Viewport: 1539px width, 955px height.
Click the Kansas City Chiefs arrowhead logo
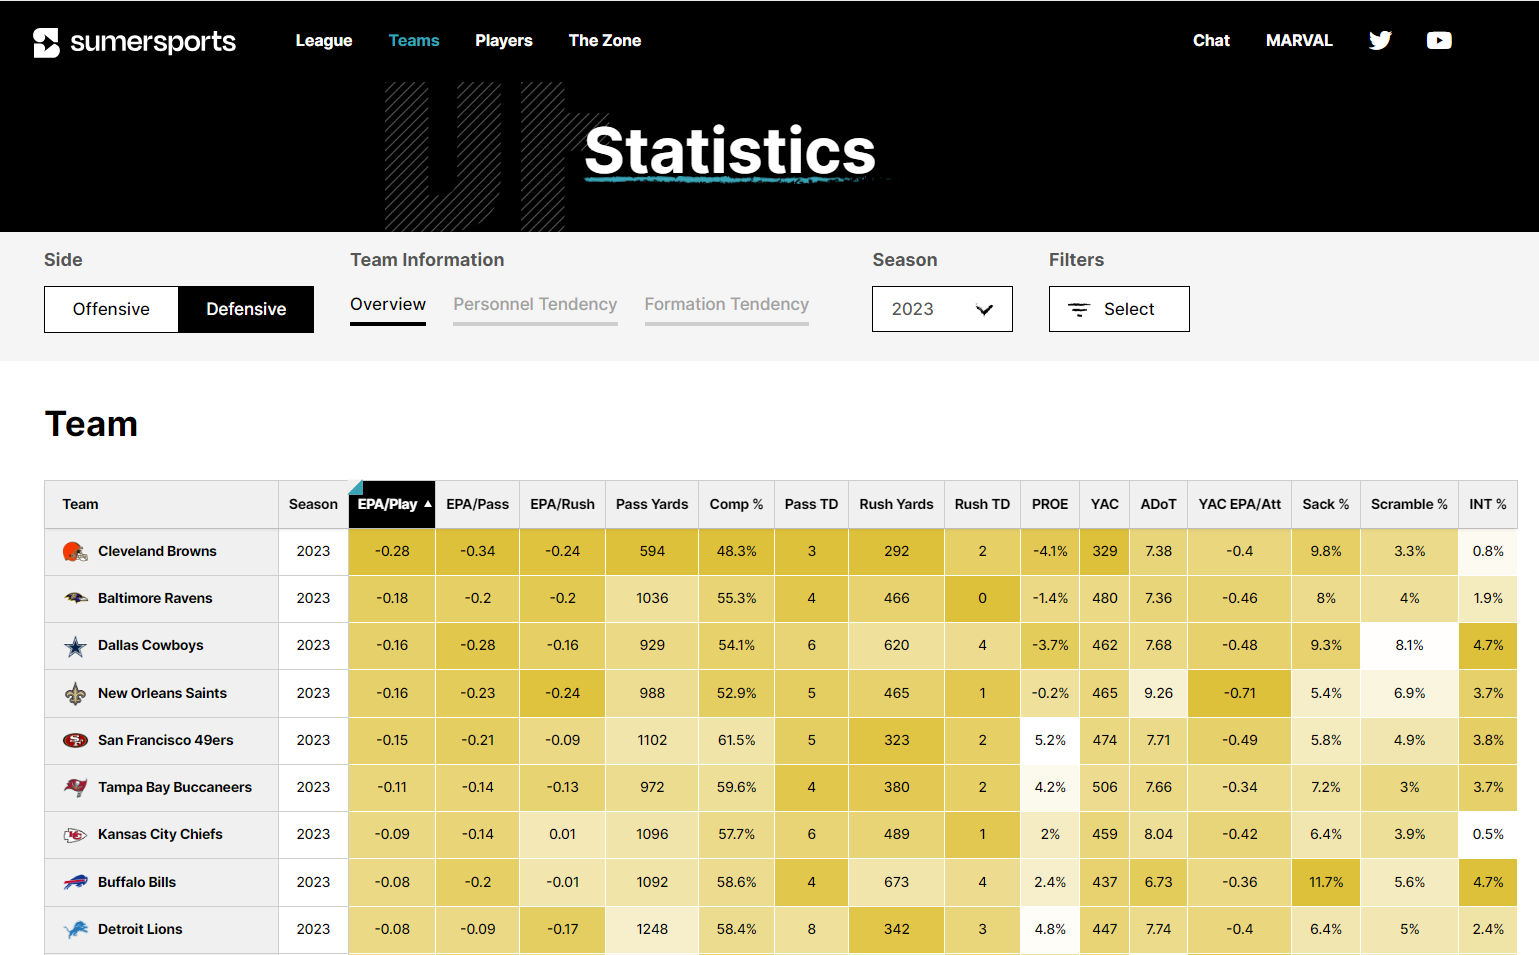[x=75, y=834]
